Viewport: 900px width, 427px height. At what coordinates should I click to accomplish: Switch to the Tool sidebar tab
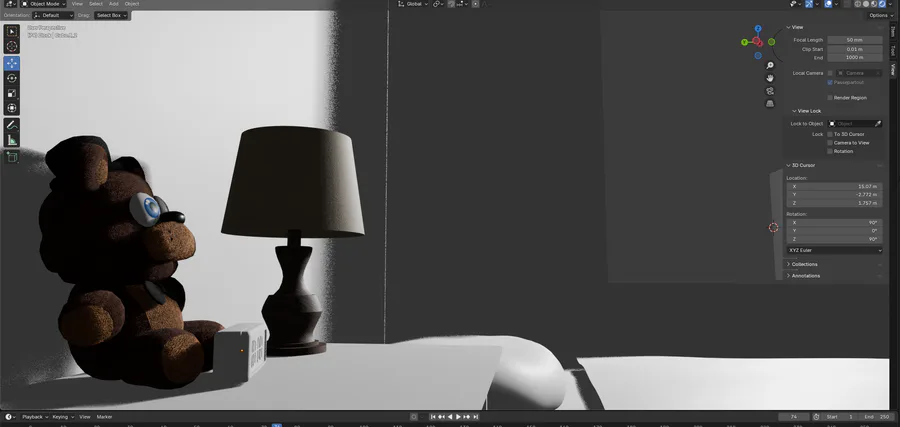click(893, 51)
